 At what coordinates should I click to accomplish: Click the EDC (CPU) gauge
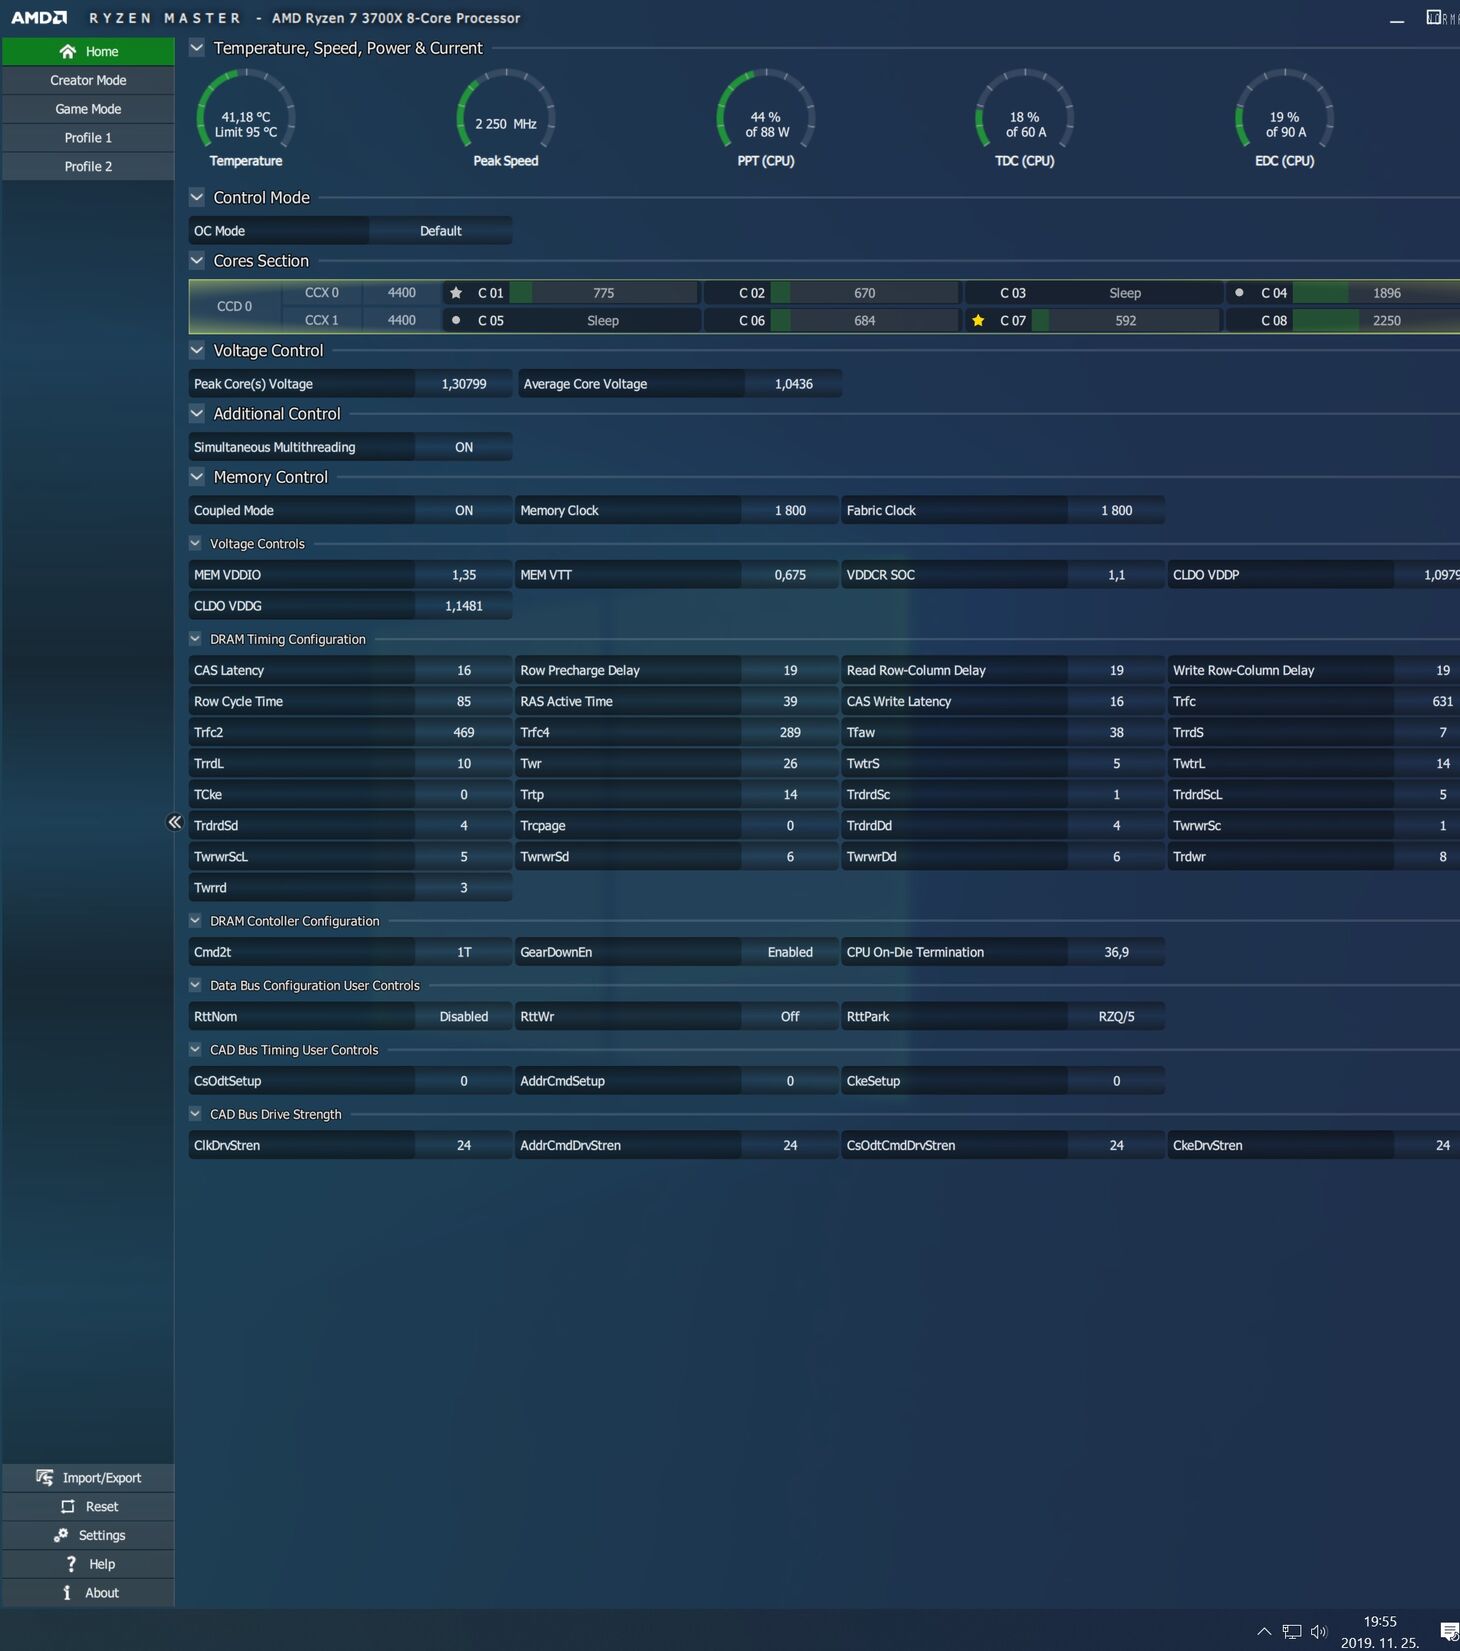(x=1285, y=118)
